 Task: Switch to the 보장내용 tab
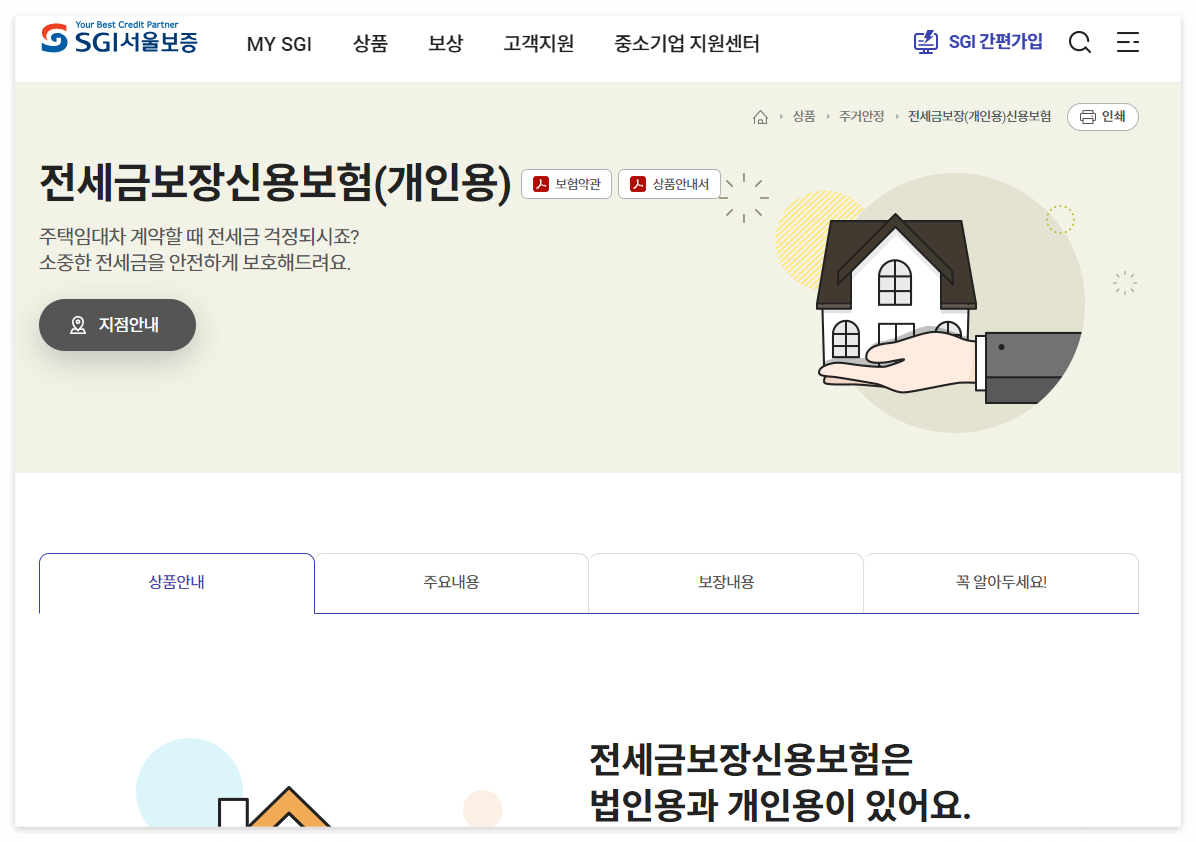pyautogui.click(x=726, y=583)
